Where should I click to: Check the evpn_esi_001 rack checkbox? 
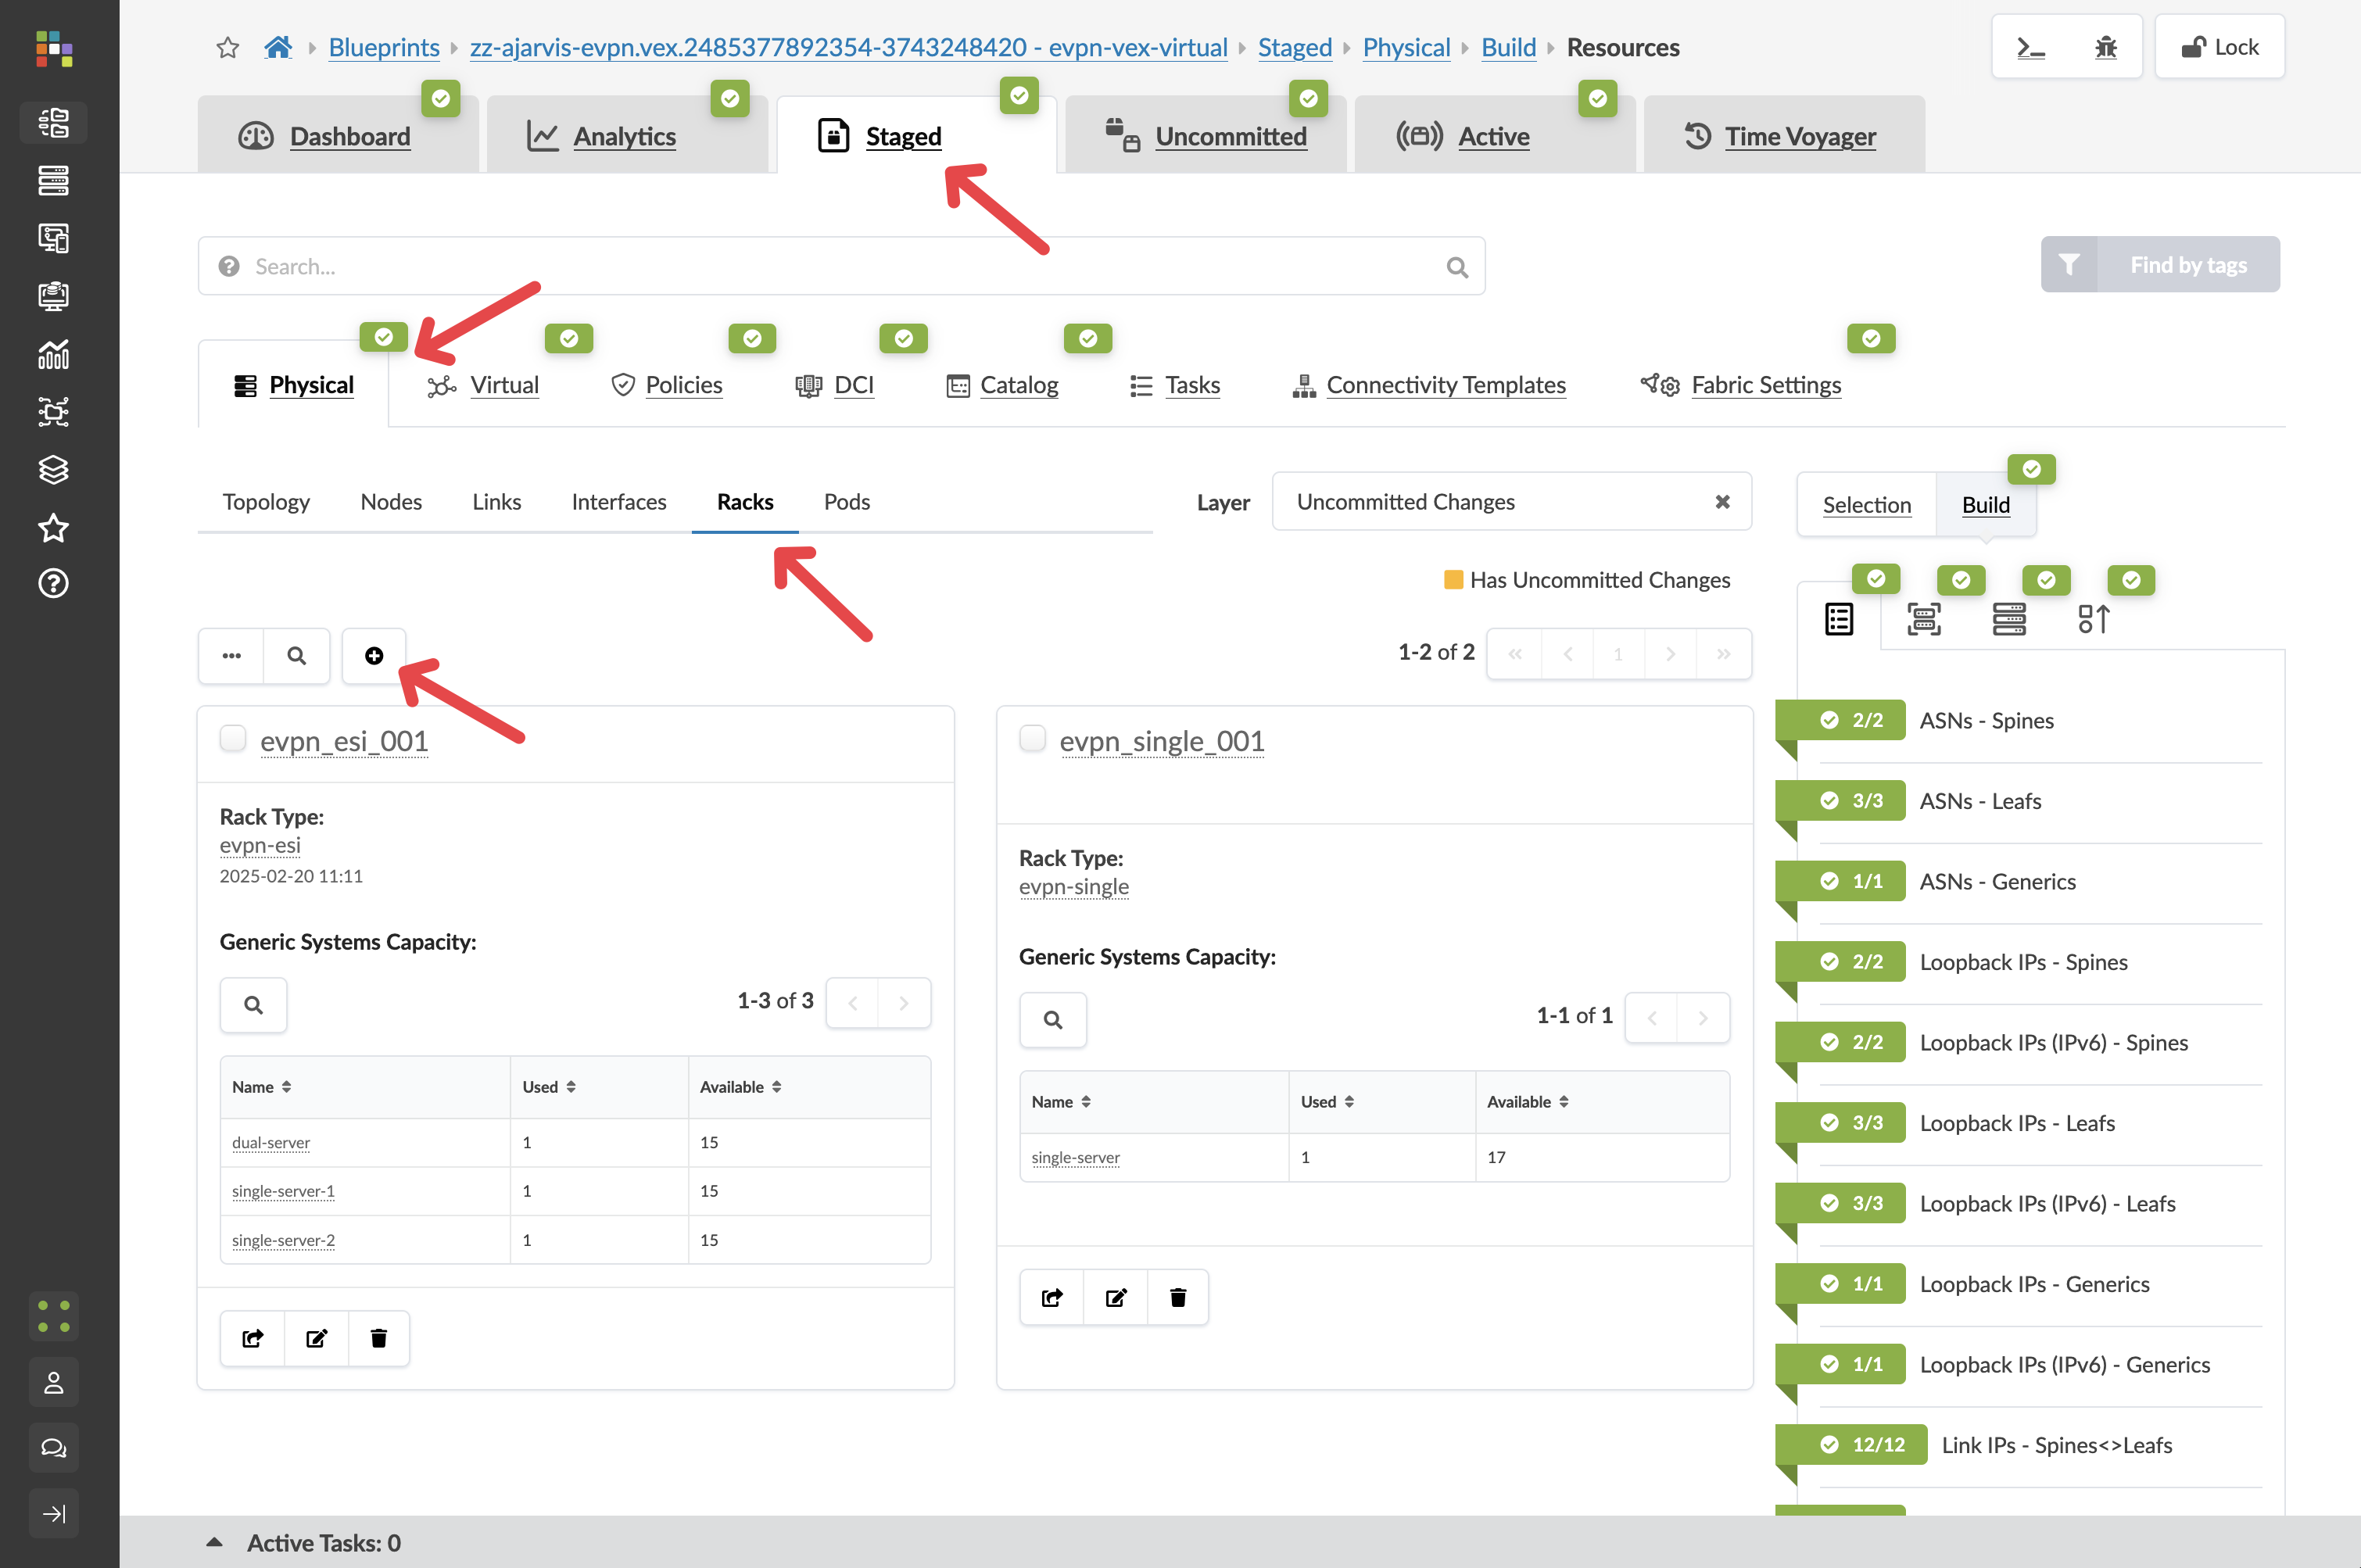point(233,739)
